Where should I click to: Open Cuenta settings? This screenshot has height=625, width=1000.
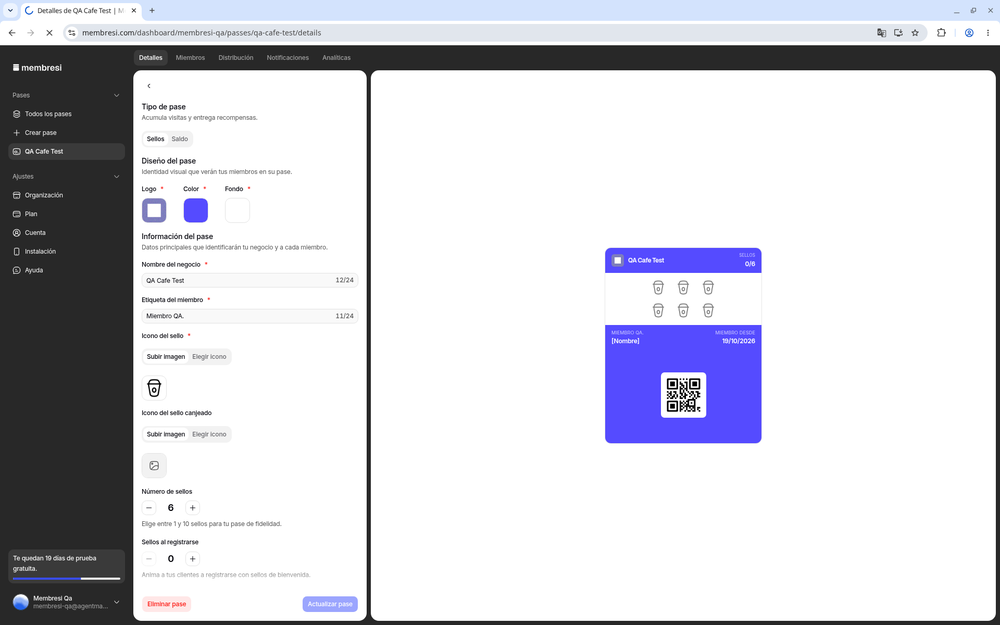pyautogui.click(x=66, y=233)
